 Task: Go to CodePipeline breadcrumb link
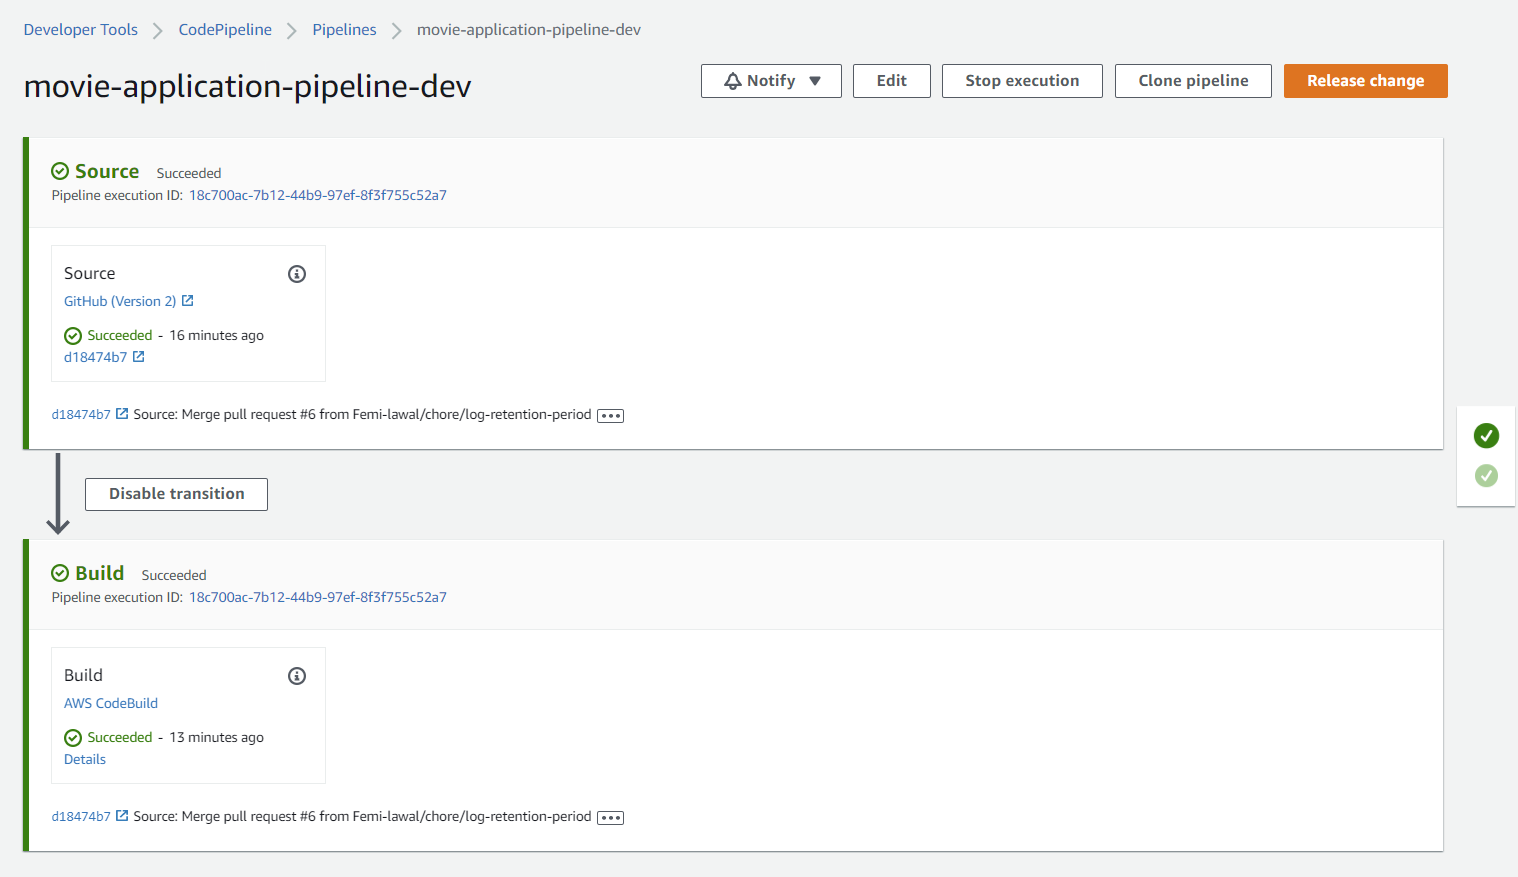225,30
